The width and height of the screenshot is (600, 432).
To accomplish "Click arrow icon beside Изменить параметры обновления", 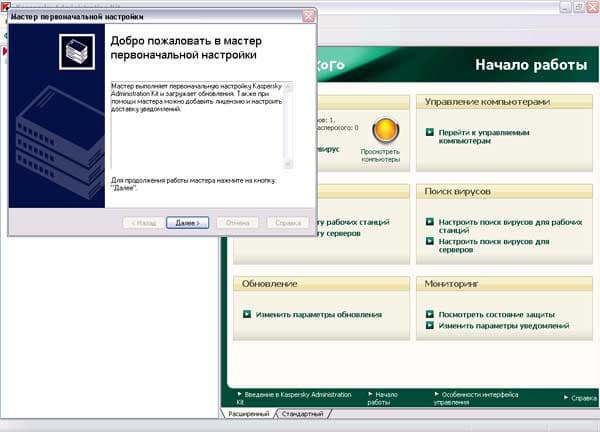I will coord(247,314).
